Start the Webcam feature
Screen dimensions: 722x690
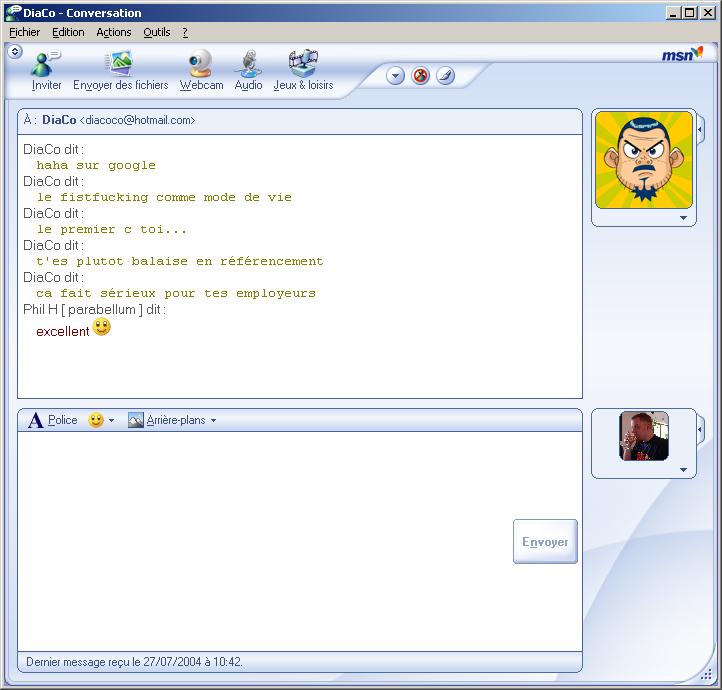coord(201,70)
